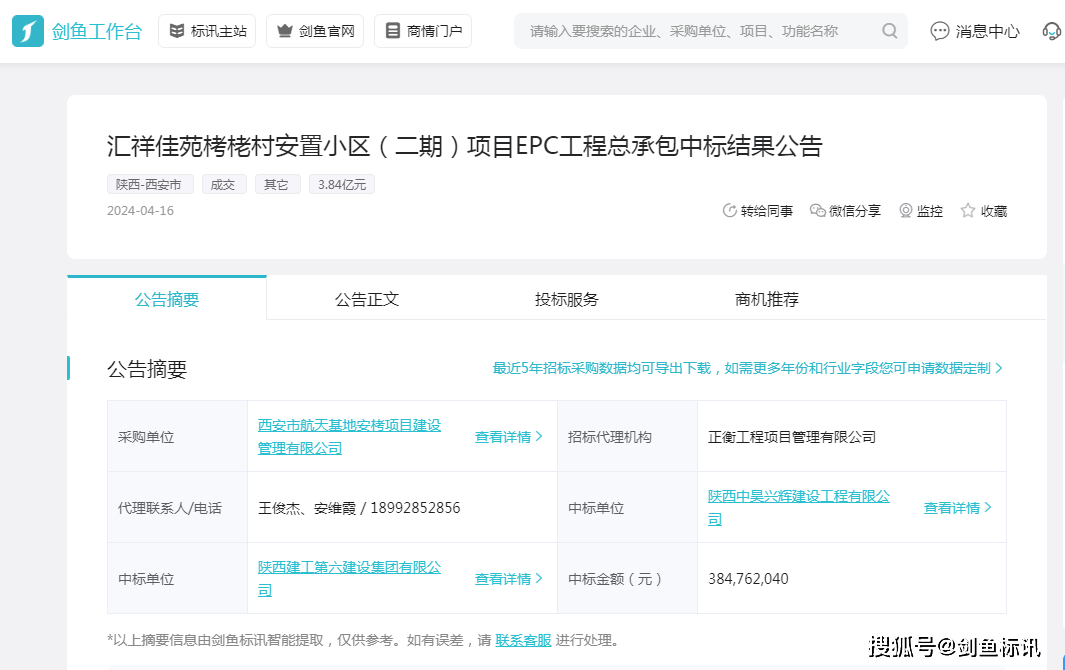This screenshot has height=670, width=1065.
Task: Open the 商情门户 button
Action: coord(423,31)
